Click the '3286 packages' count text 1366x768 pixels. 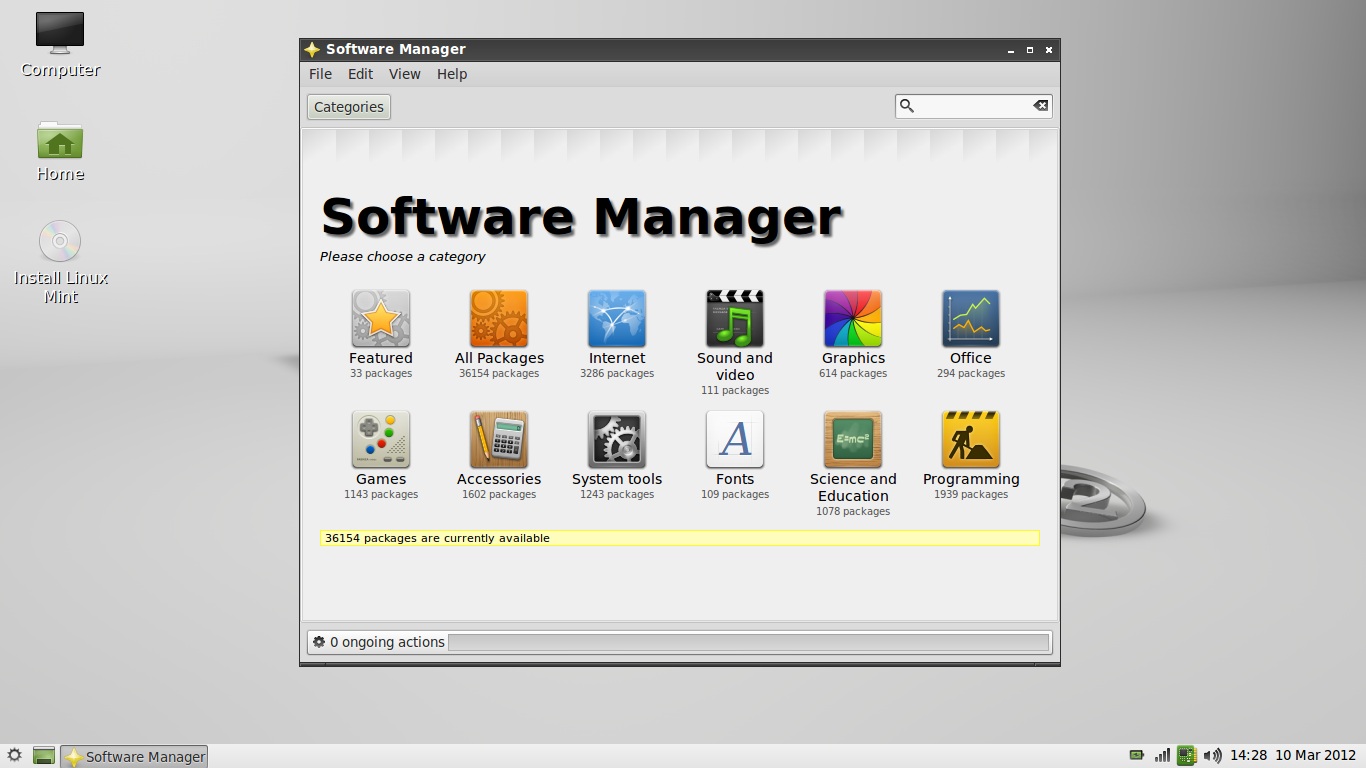coord(617,373)
